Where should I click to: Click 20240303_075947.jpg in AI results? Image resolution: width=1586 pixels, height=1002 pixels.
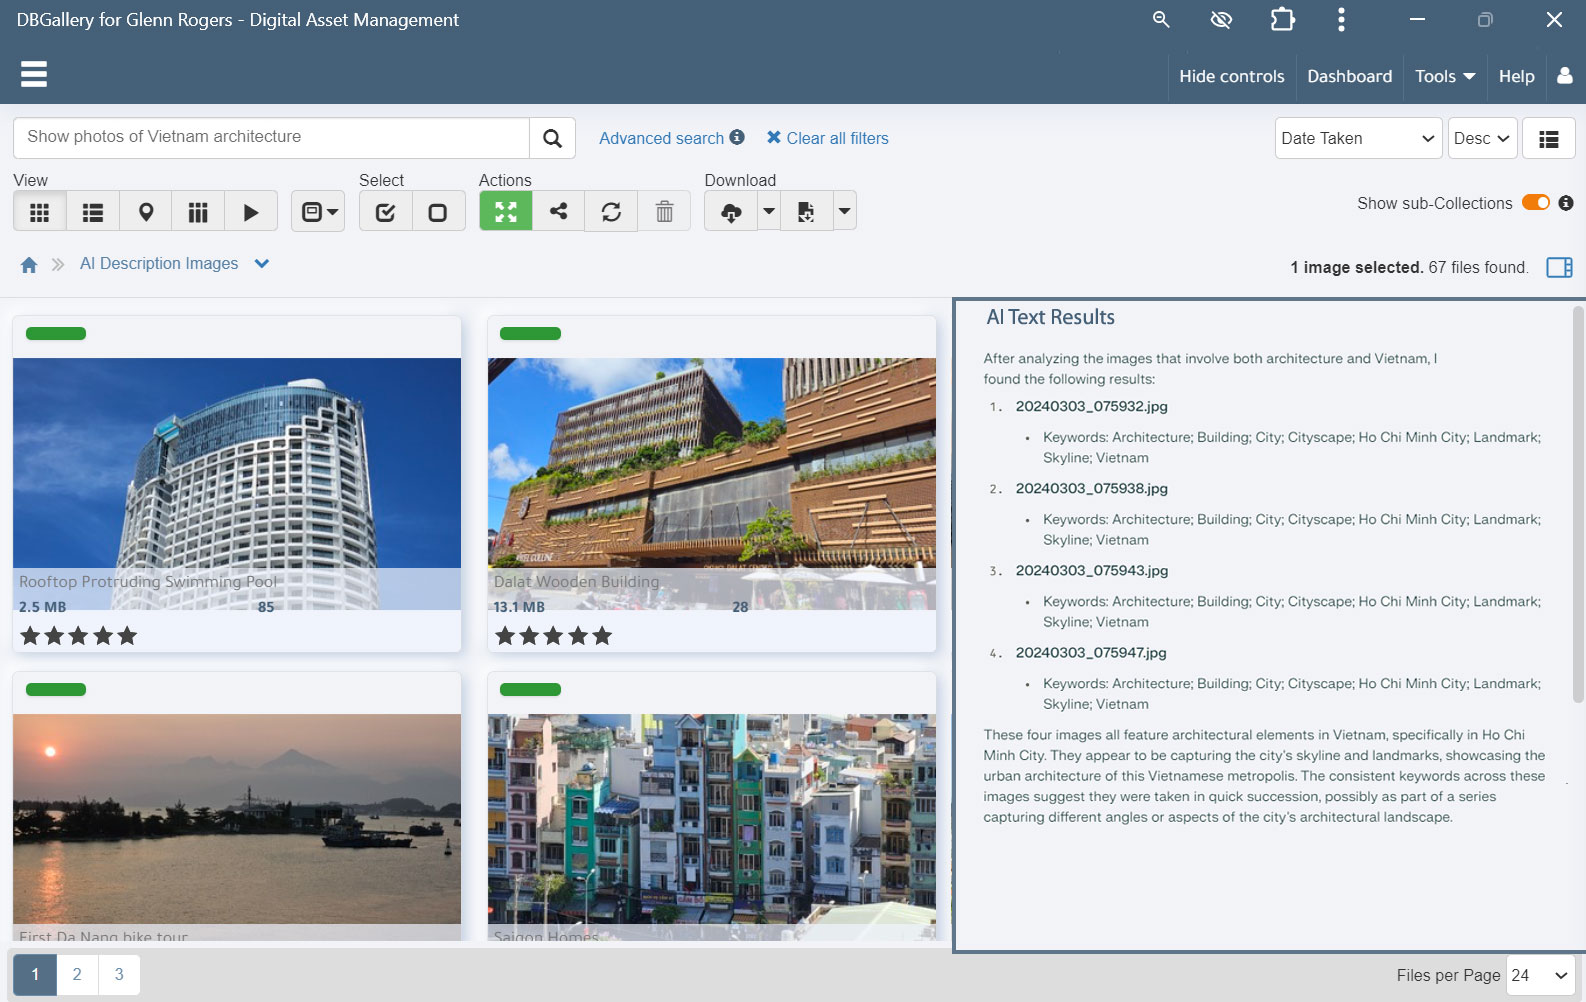coord(1091,652)
